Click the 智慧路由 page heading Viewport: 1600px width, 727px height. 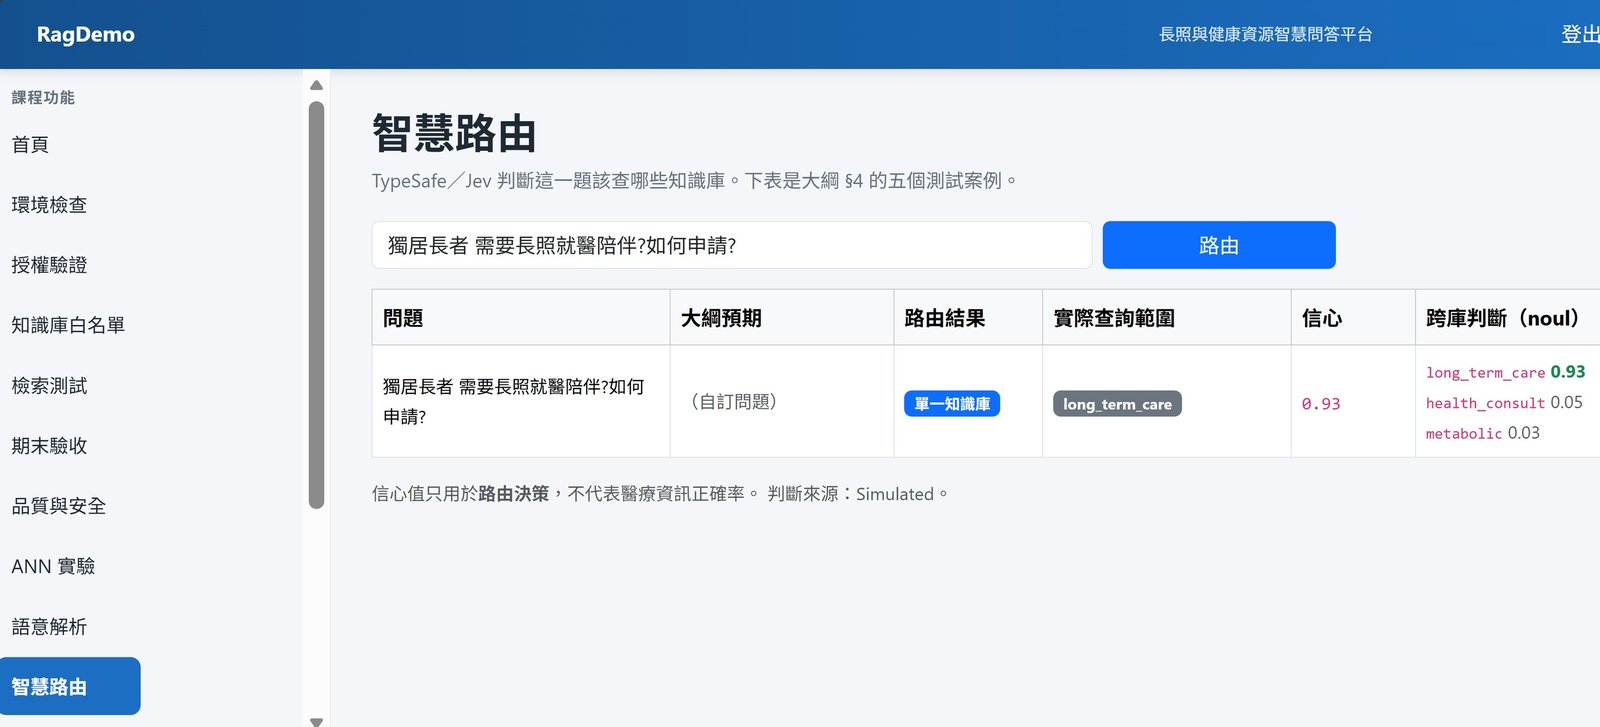pos(455,133)
